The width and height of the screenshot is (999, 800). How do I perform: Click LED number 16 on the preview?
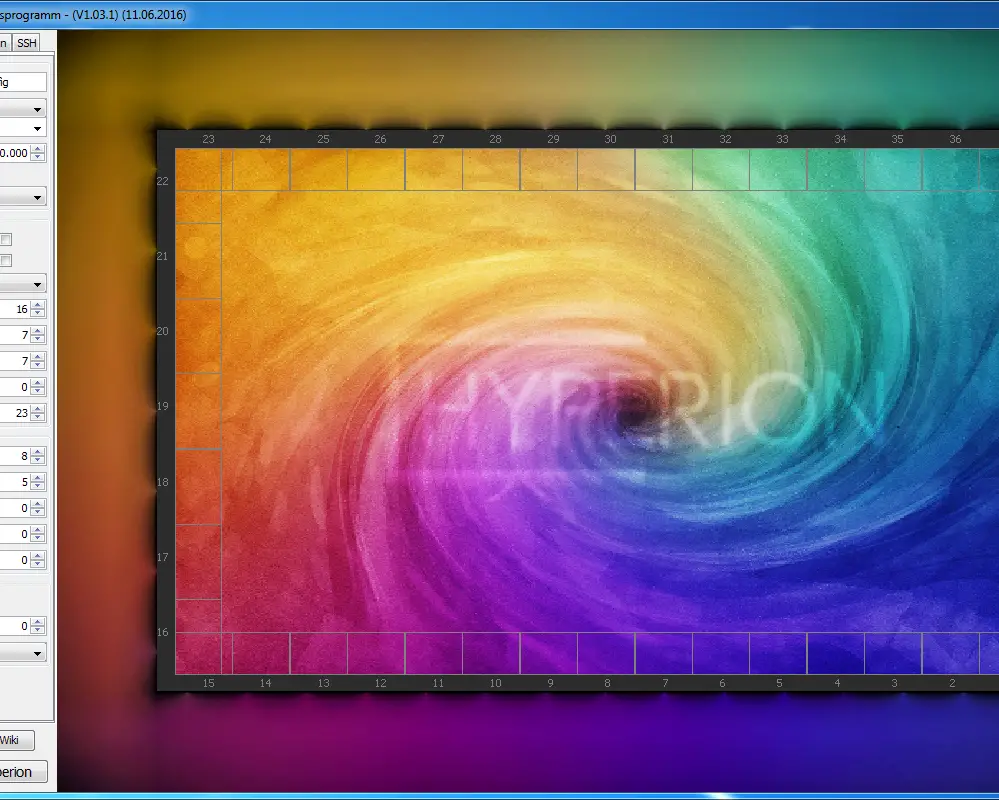click(162, 632)
